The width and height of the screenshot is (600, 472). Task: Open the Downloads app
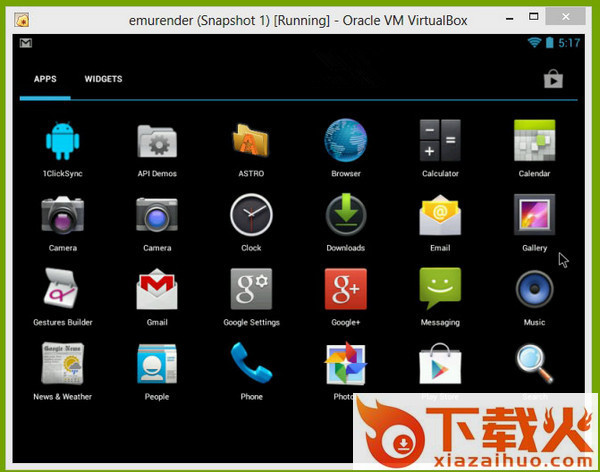pyautogui.click(x=346, y=215)
